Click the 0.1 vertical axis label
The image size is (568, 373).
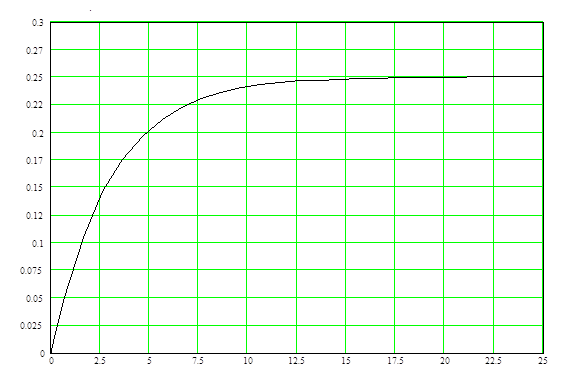(x=38, y=243)
